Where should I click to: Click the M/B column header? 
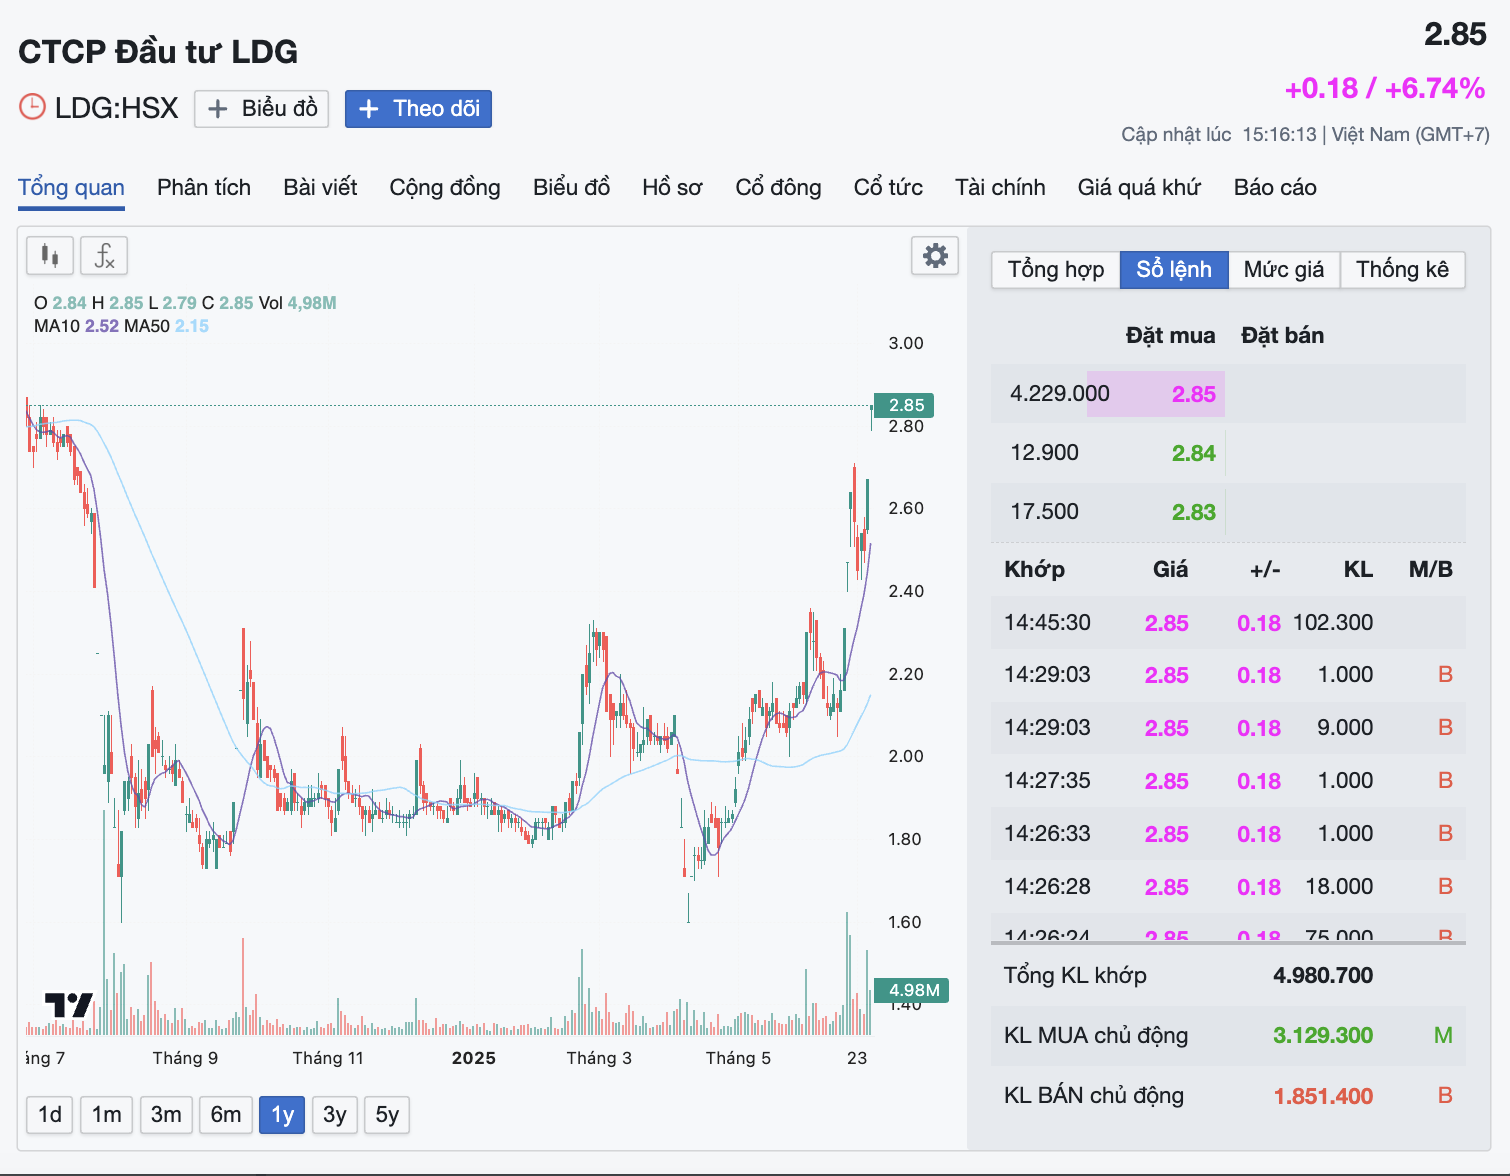point(1430,570)
